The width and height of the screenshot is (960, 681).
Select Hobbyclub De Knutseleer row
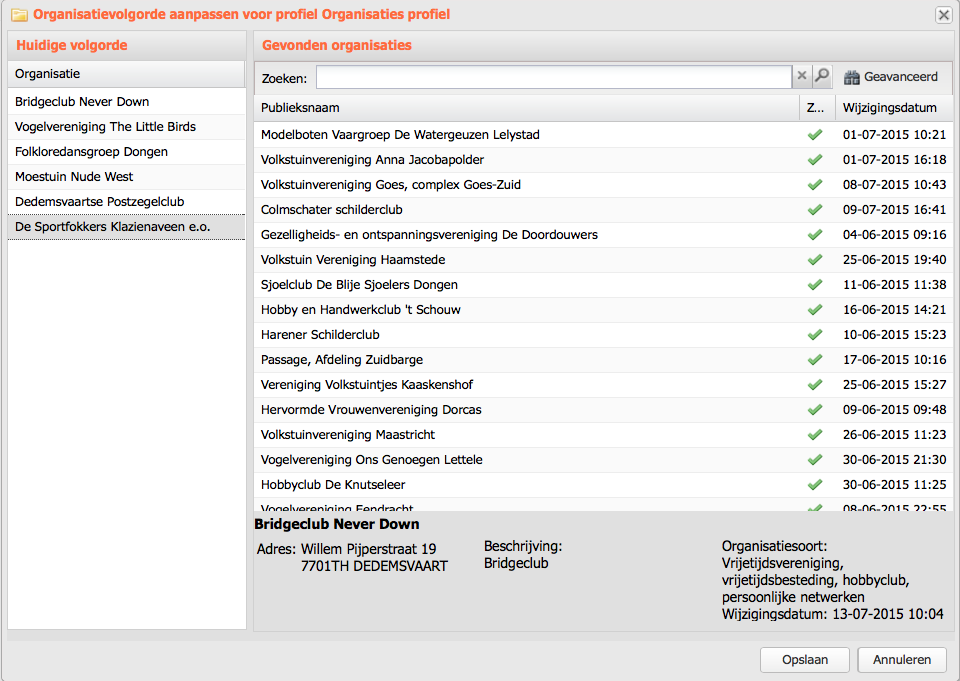[x=603, y=485]
